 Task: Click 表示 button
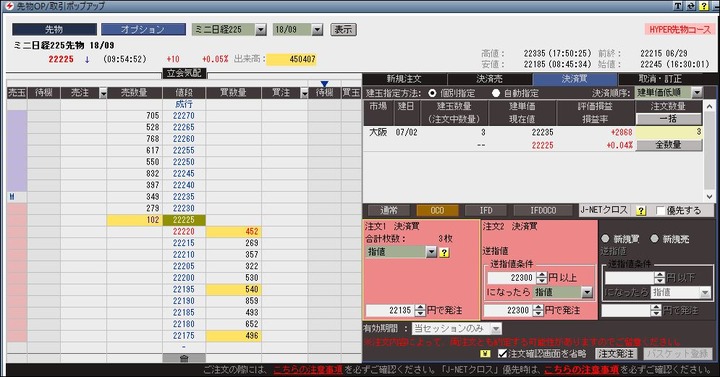(x=343, y=30)
